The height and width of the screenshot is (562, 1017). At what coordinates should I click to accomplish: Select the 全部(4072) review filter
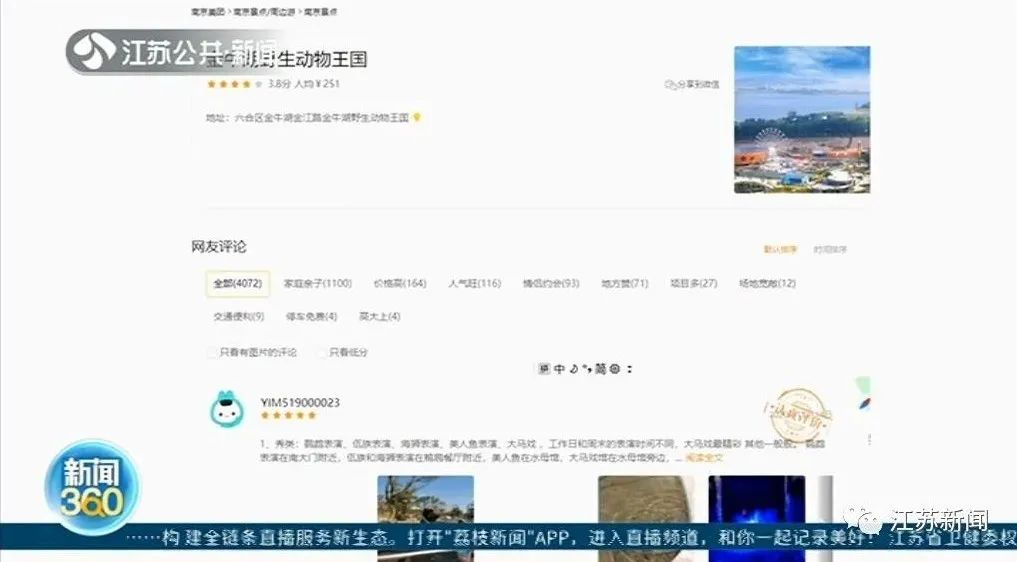[x=237, y=284]
